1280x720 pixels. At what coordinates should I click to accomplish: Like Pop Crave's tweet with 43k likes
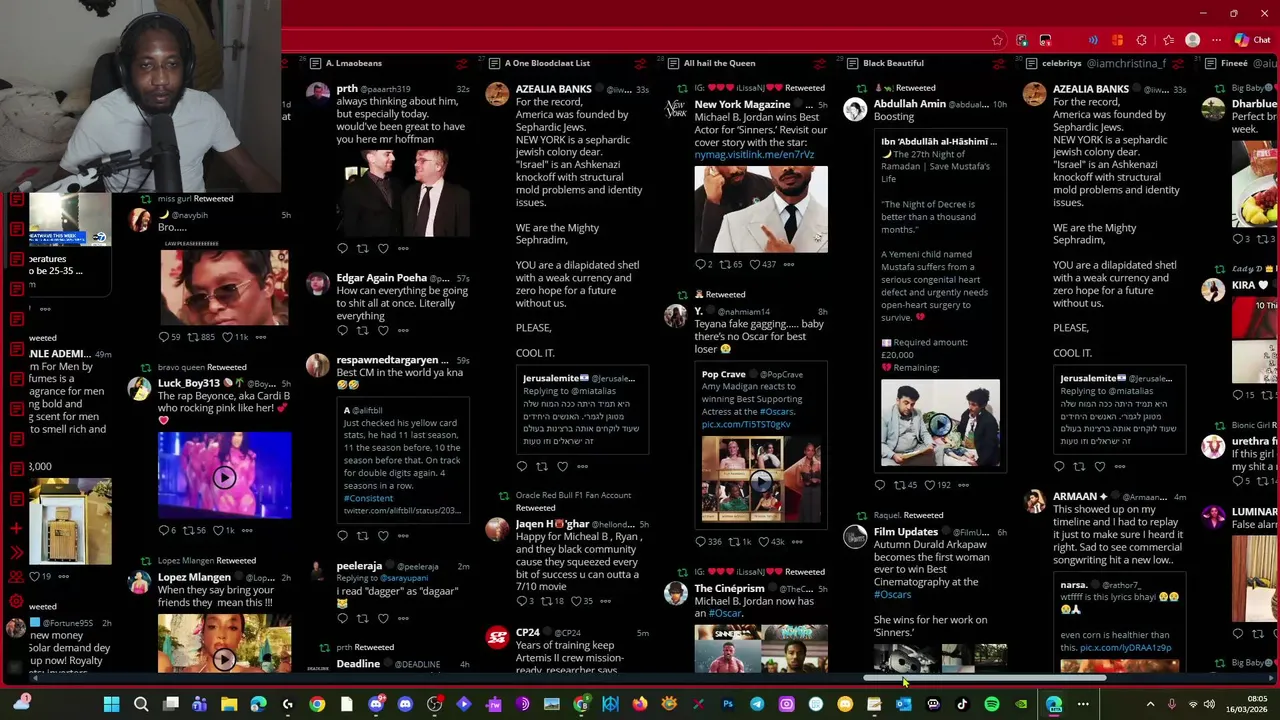click(762, 541)
